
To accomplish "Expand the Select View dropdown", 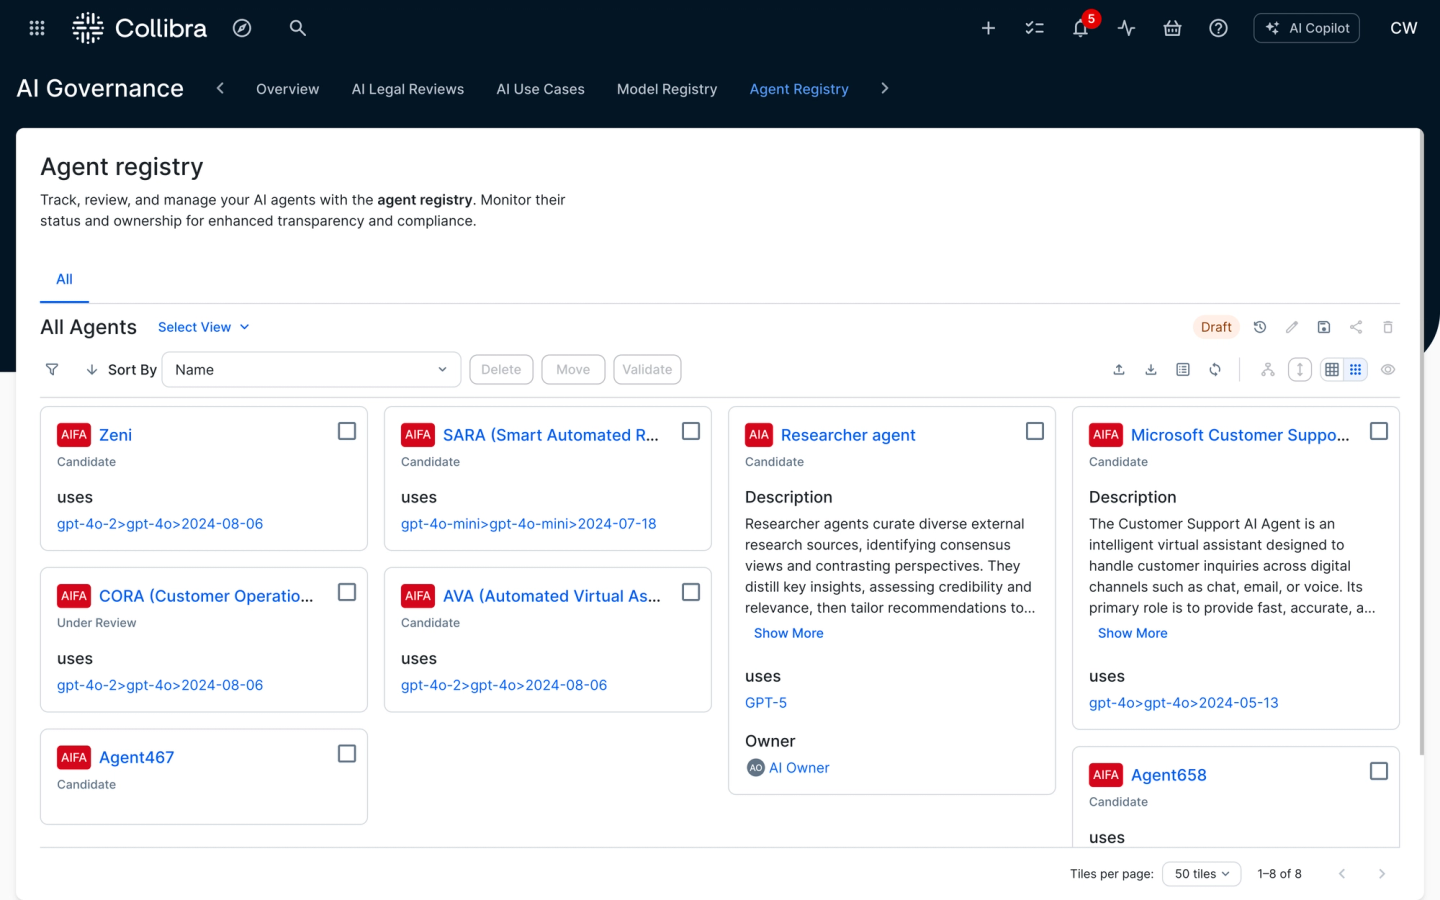I will (203, 327).
